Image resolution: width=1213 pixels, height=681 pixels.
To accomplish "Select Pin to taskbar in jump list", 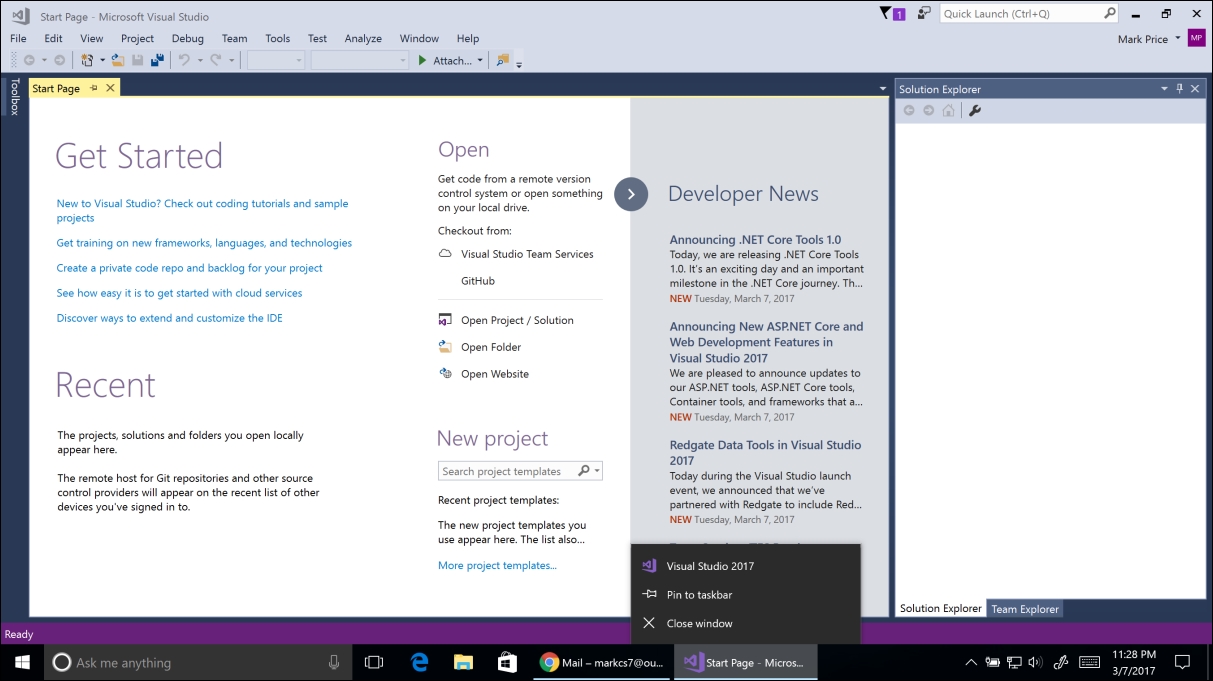I will (x=746, y=595).
